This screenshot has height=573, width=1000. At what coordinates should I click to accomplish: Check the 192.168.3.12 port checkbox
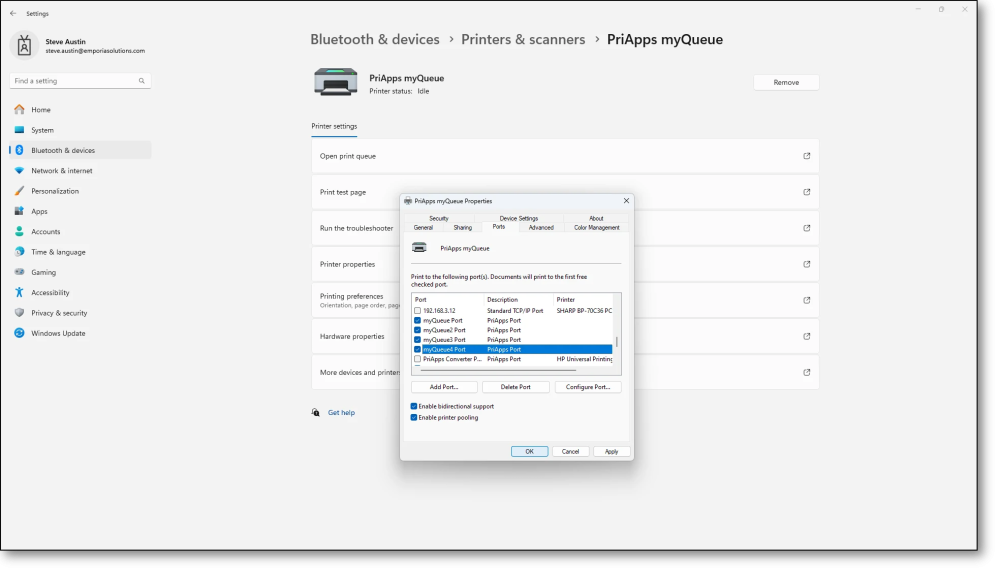[x=418, y=311]
